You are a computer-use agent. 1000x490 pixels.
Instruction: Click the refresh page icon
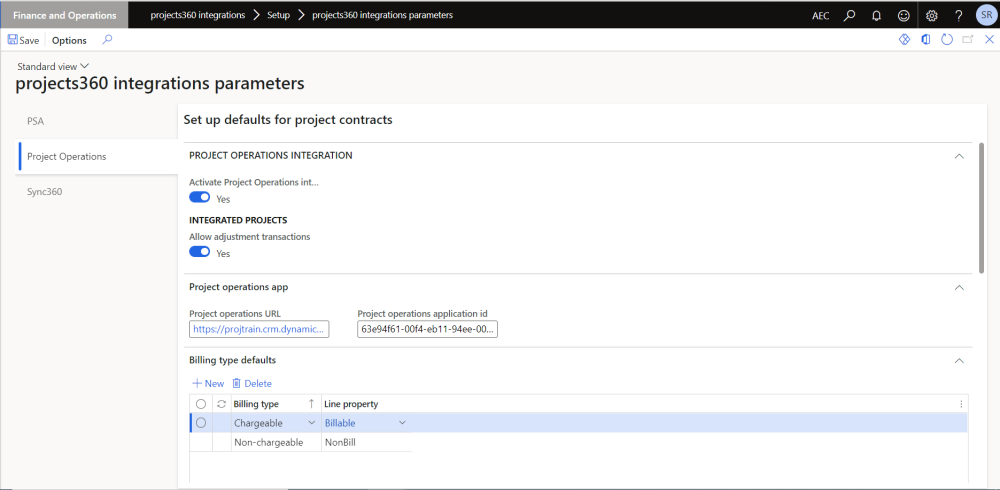[946, 40]
